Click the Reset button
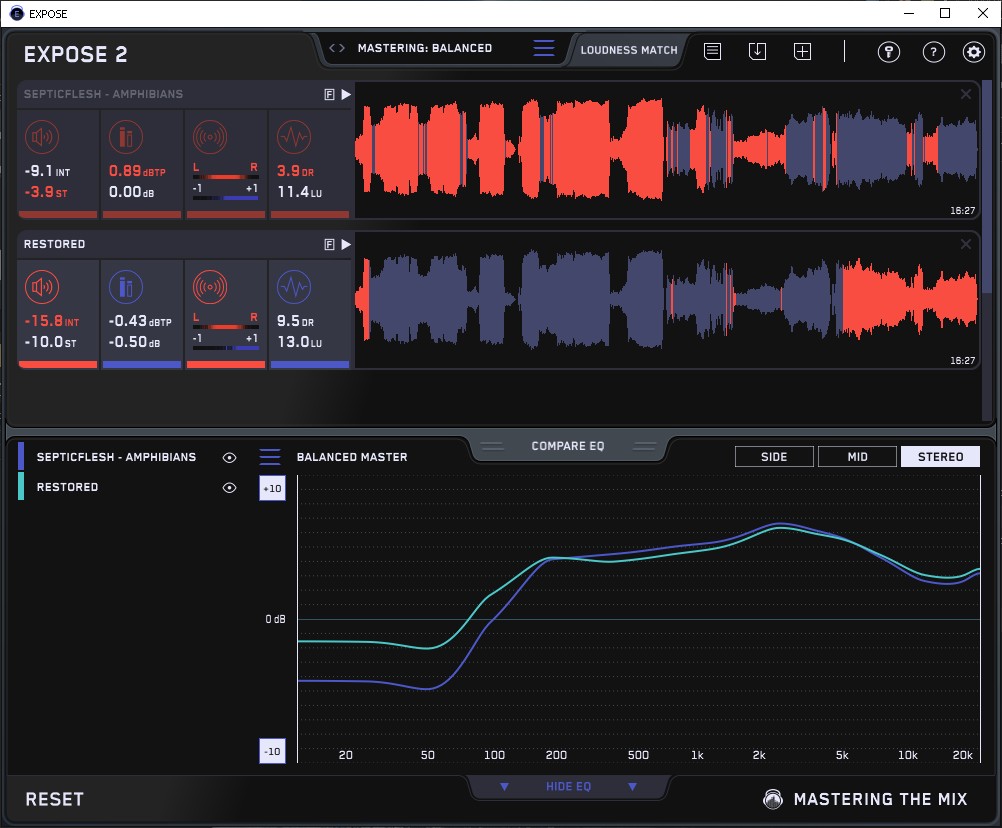Image resolution: width=1002 pixels, height=828 pixels. coord(54,799)
